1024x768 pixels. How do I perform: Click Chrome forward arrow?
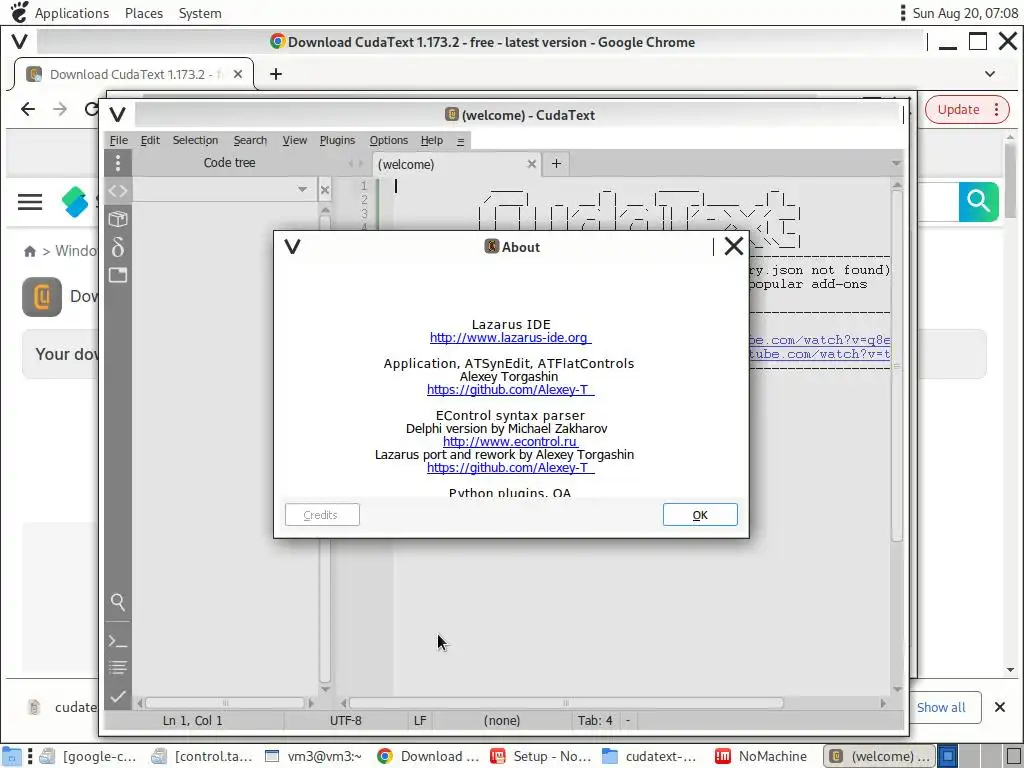point(60,109)
